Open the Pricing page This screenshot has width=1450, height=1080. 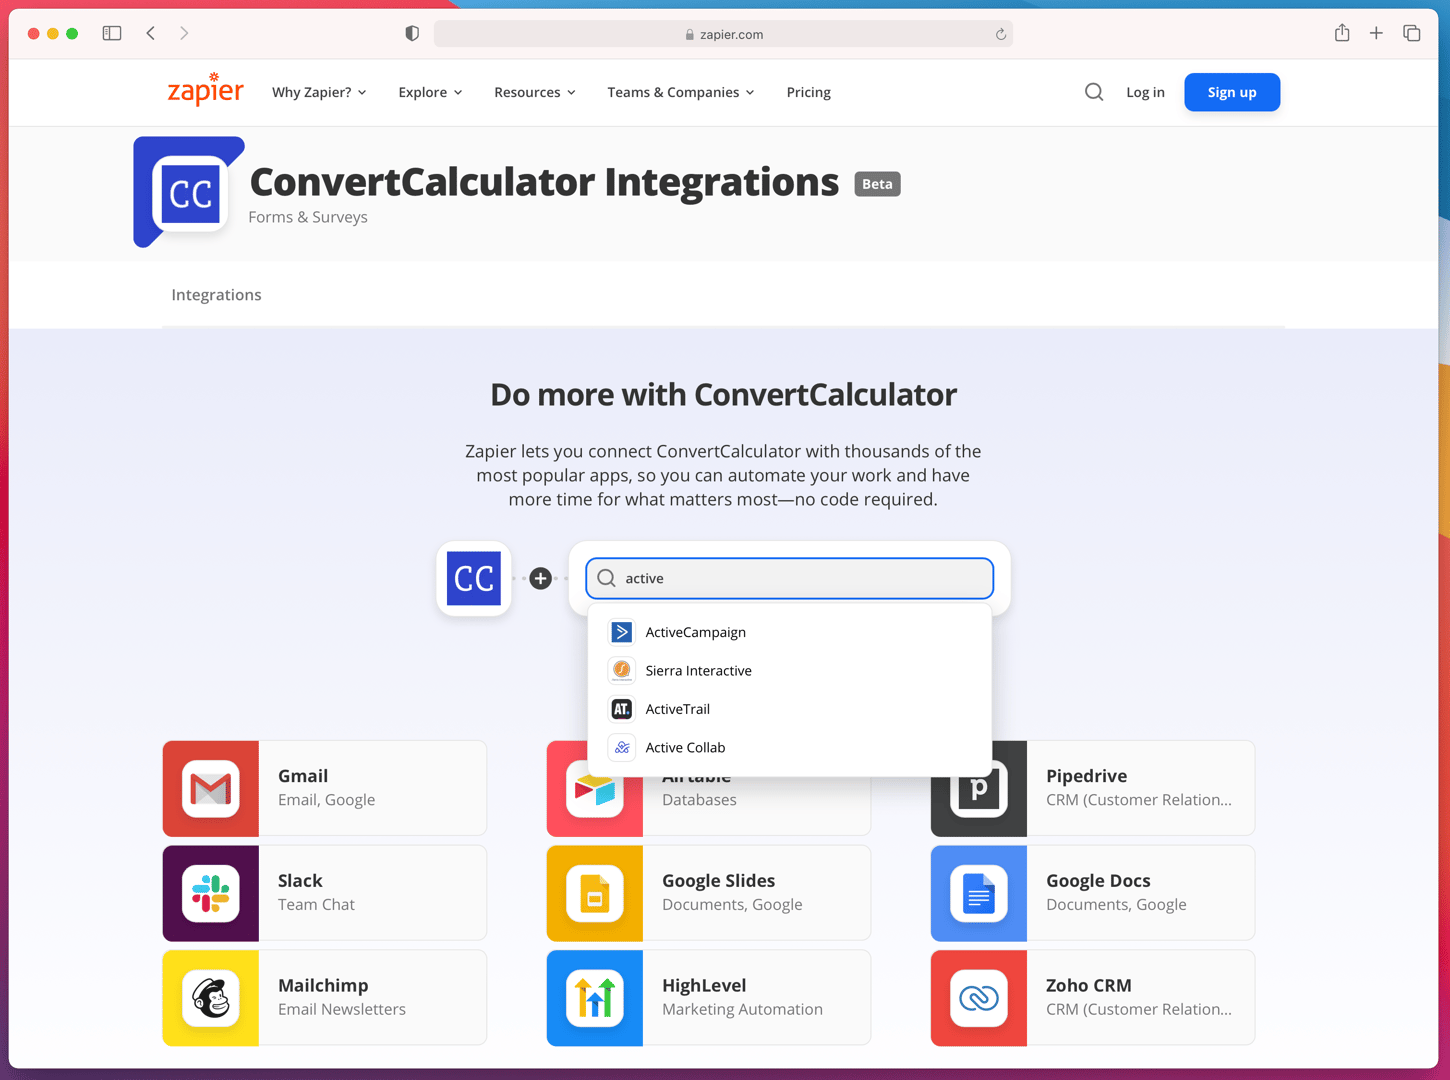(808, 92)
